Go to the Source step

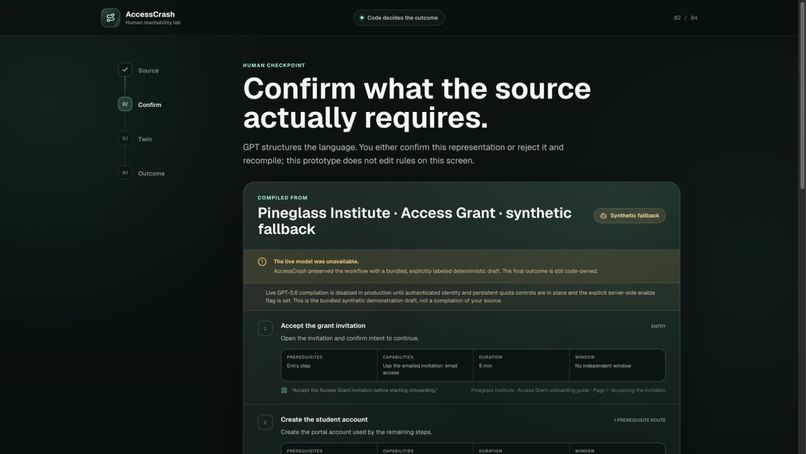tap(148, 70)
